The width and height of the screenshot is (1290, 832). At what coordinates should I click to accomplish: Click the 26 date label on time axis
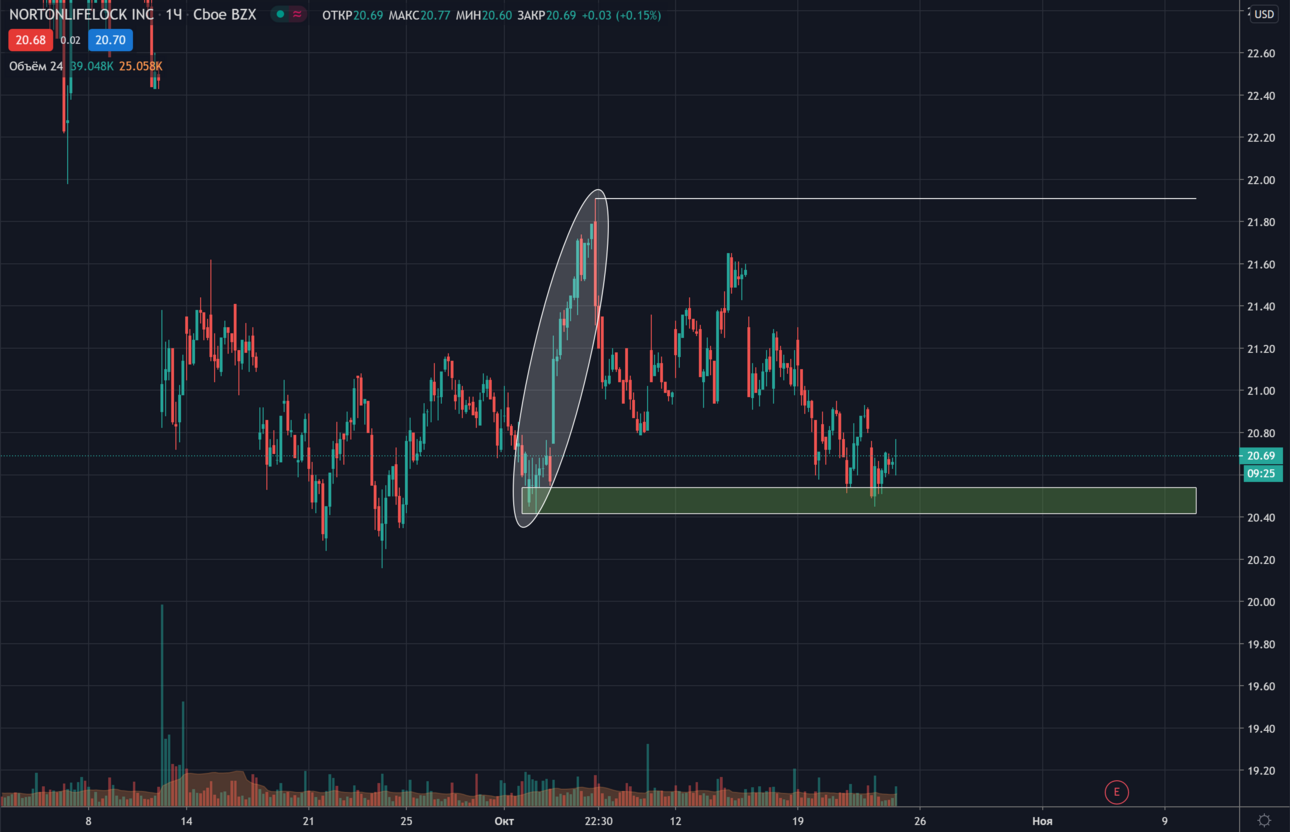pyautogui.click(x=920, y=821)
